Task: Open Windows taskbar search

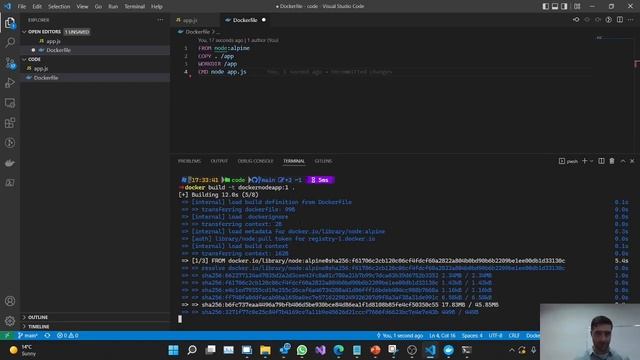Action: [x=192, y=350]
